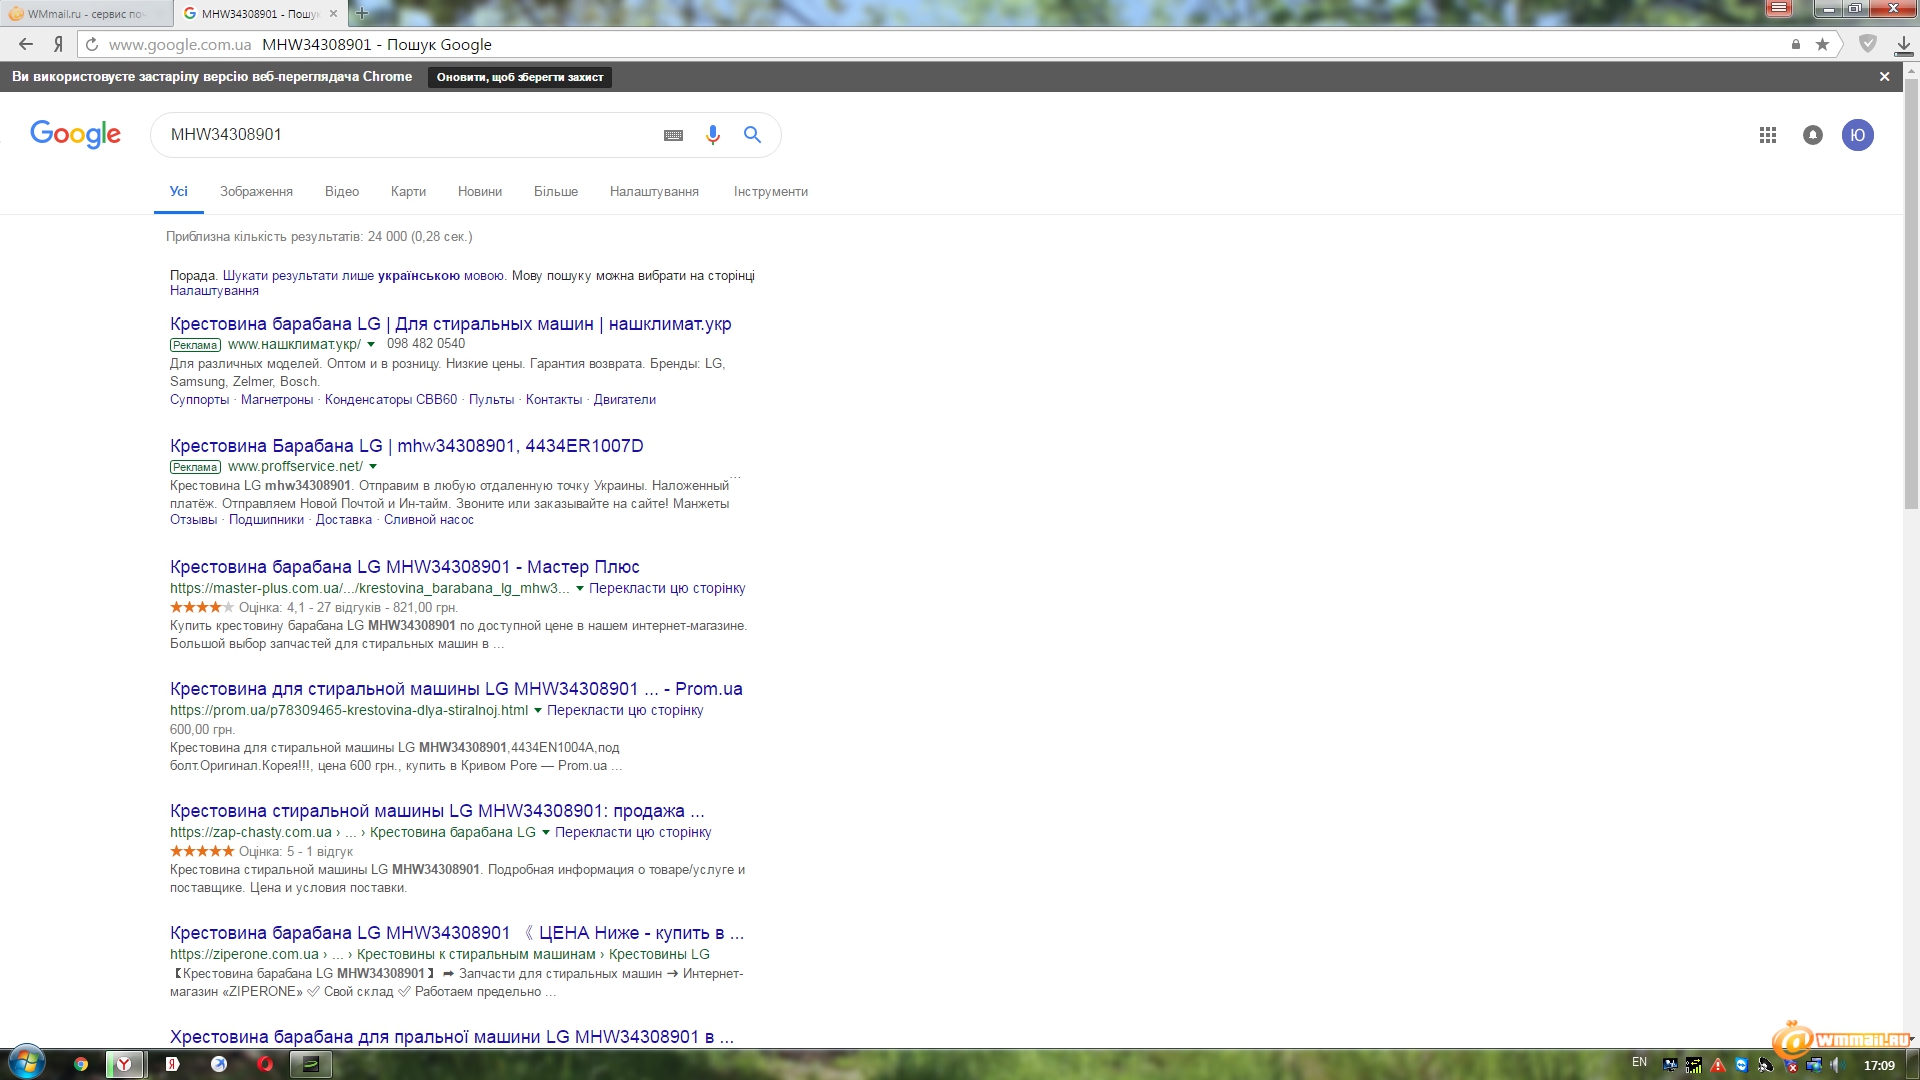Open browser downloads with the arrow icon
1920x1080 pixels.
(1903, 45)
